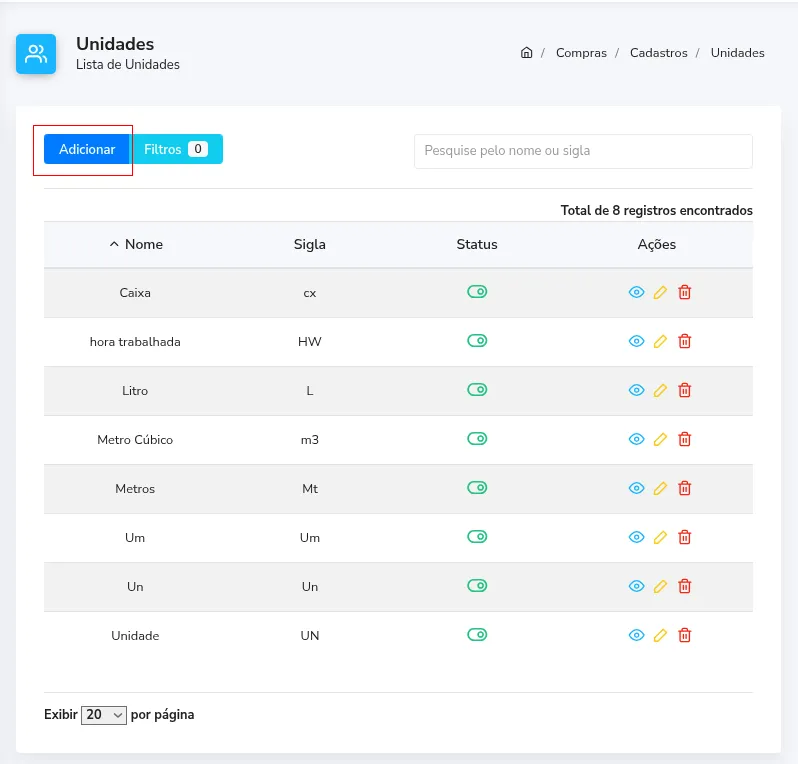Toggle status of the Un unit
Screen dimensions: 798x764
point(477,586)
